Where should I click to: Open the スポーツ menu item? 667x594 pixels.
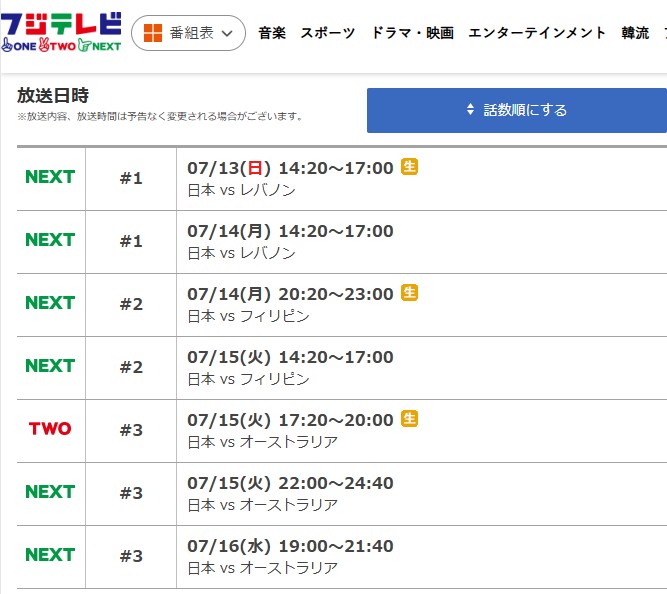pyautogui.click(x=328, y=33)
